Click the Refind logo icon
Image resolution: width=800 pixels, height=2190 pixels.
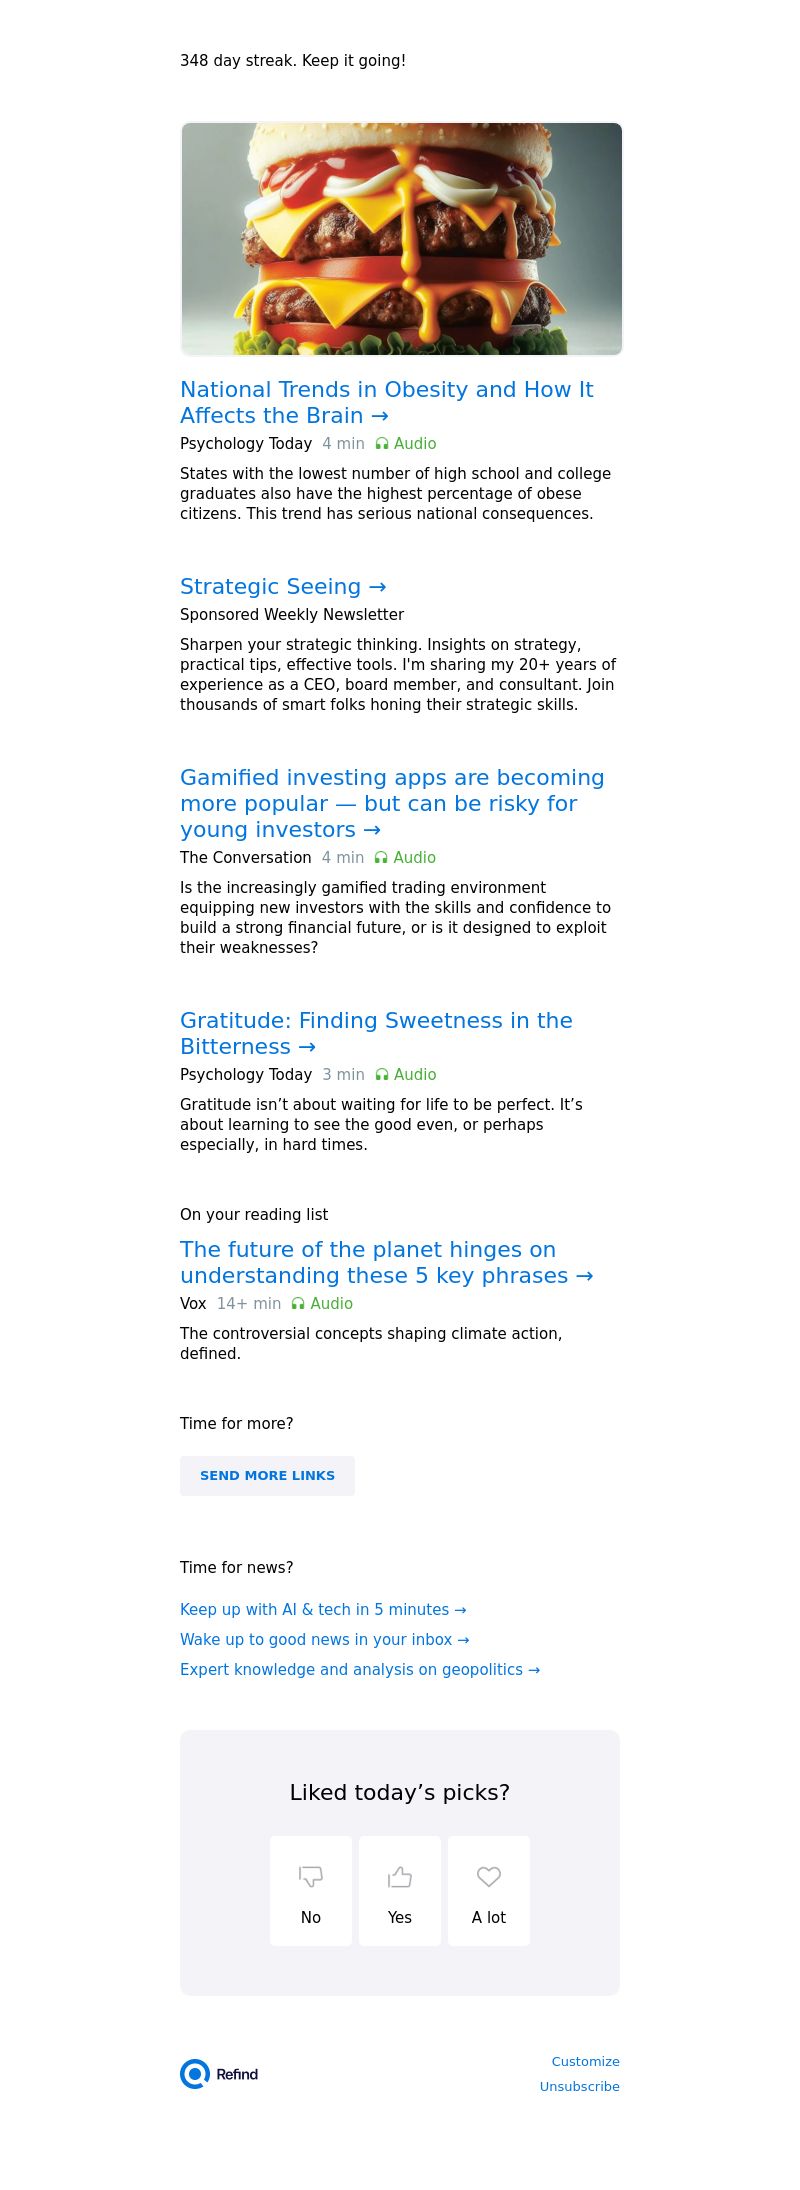[x=195, y=2074]
